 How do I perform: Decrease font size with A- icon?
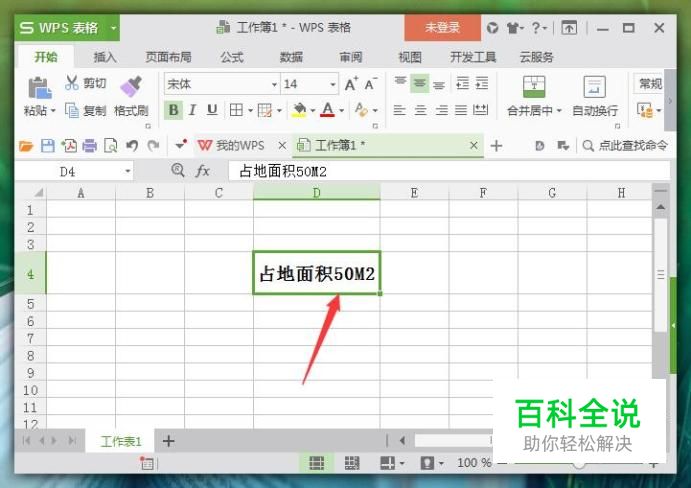371,84
